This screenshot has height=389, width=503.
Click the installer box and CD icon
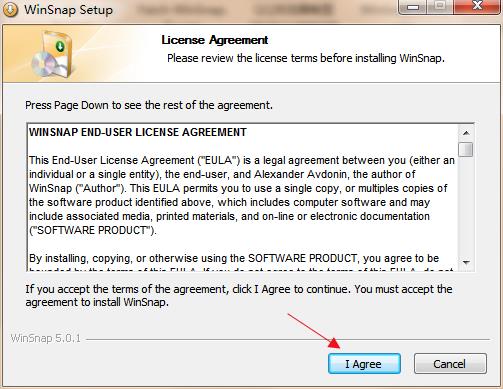52,53
